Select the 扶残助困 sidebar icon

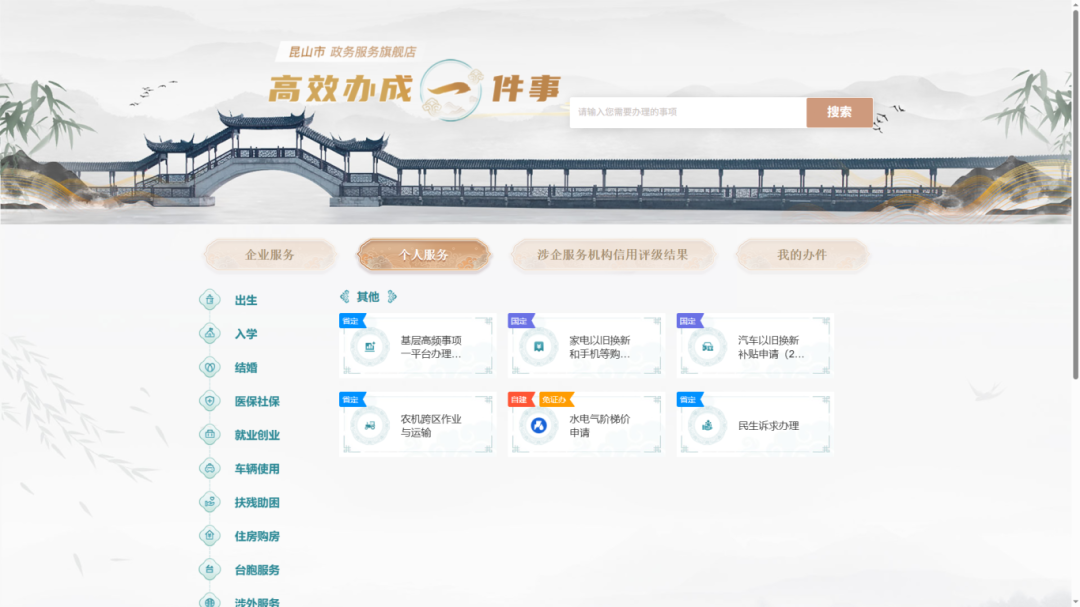tap(210, 502)
